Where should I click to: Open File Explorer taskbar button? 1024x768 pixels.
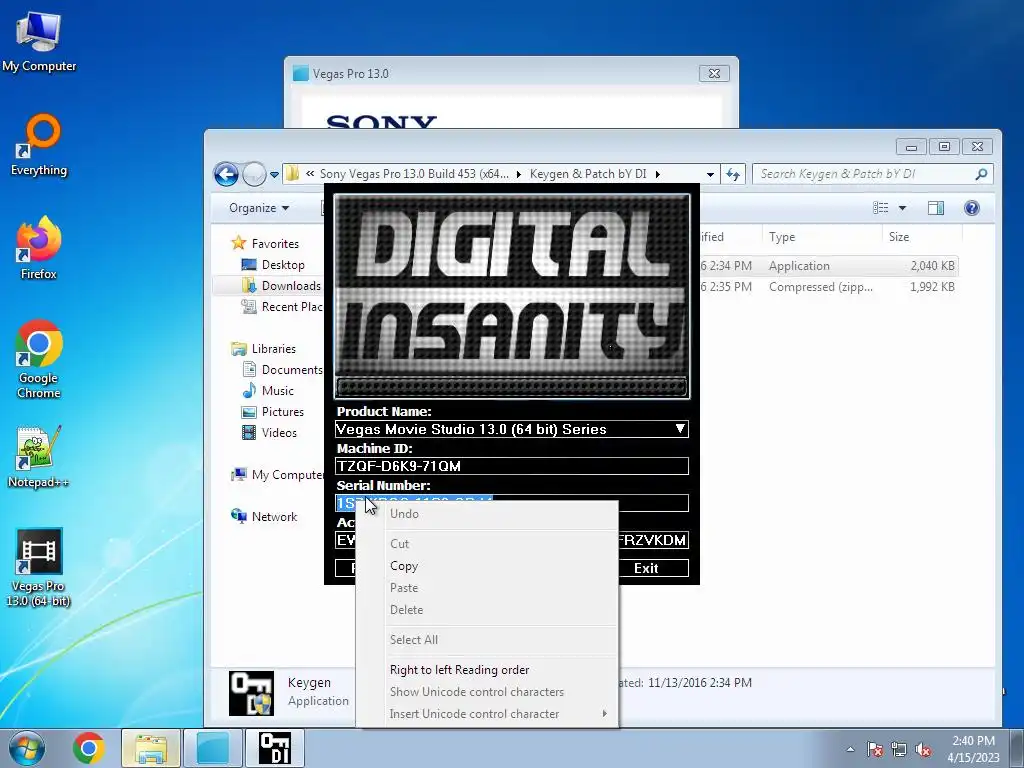pyautogui.click(x=151, y=748)
